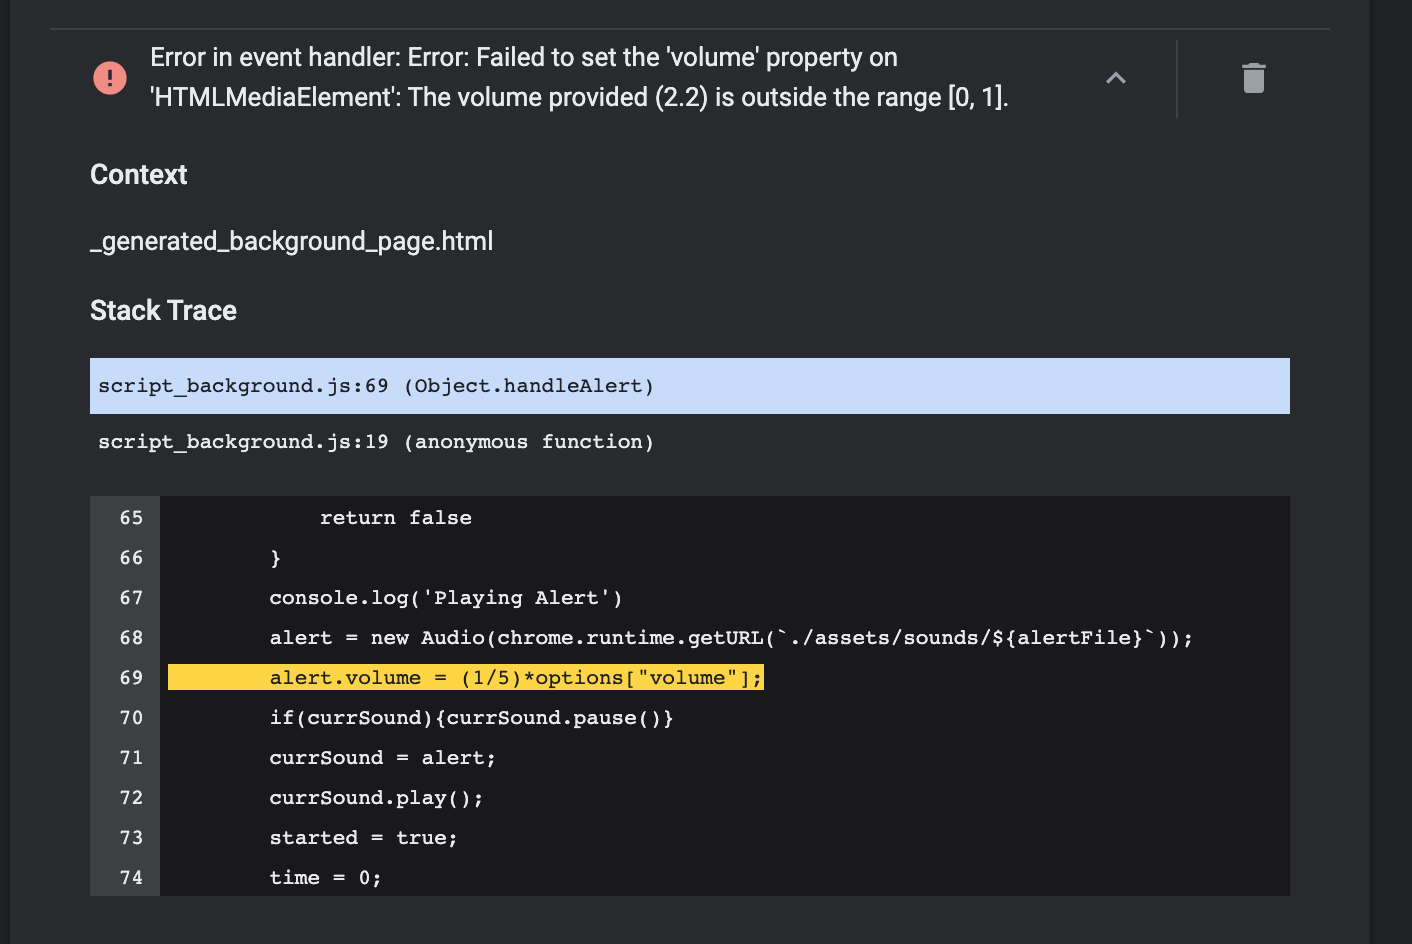The width and height of the screenshot is (1412, 944).
Task: Click the console.log 'Playing Alert' line
Action: tap(446, 598)
